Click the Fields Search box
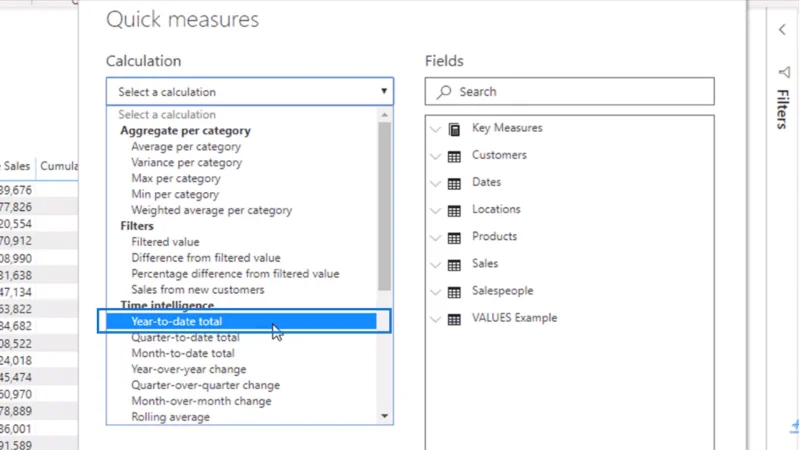 coord(569,91)
